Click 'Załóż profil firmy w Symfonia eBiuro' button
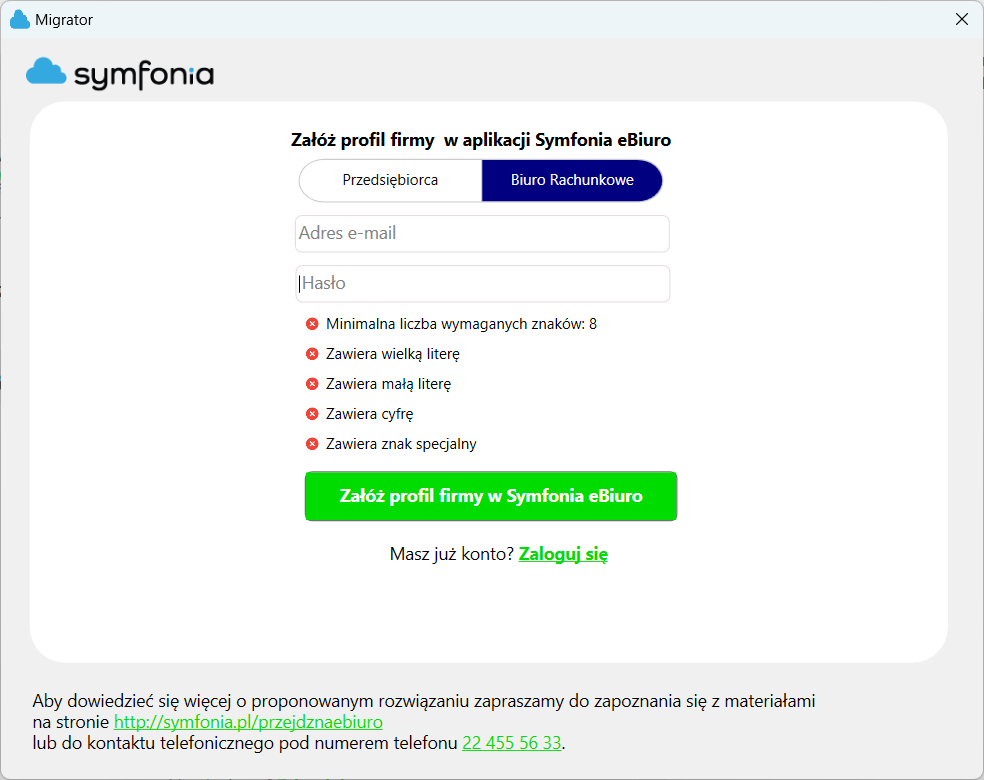This screenshot has width=984, height=780. coord(491,496)
